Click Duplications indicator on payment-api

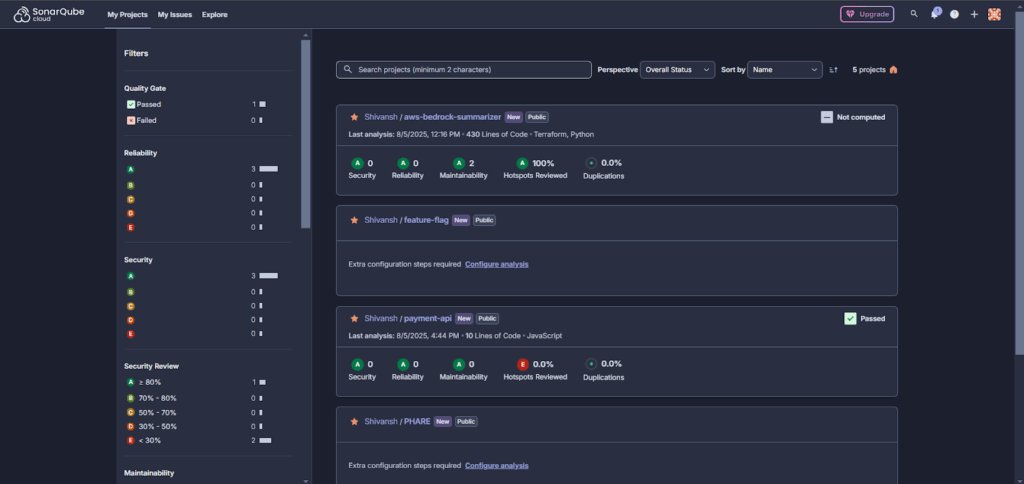point(591,364)
